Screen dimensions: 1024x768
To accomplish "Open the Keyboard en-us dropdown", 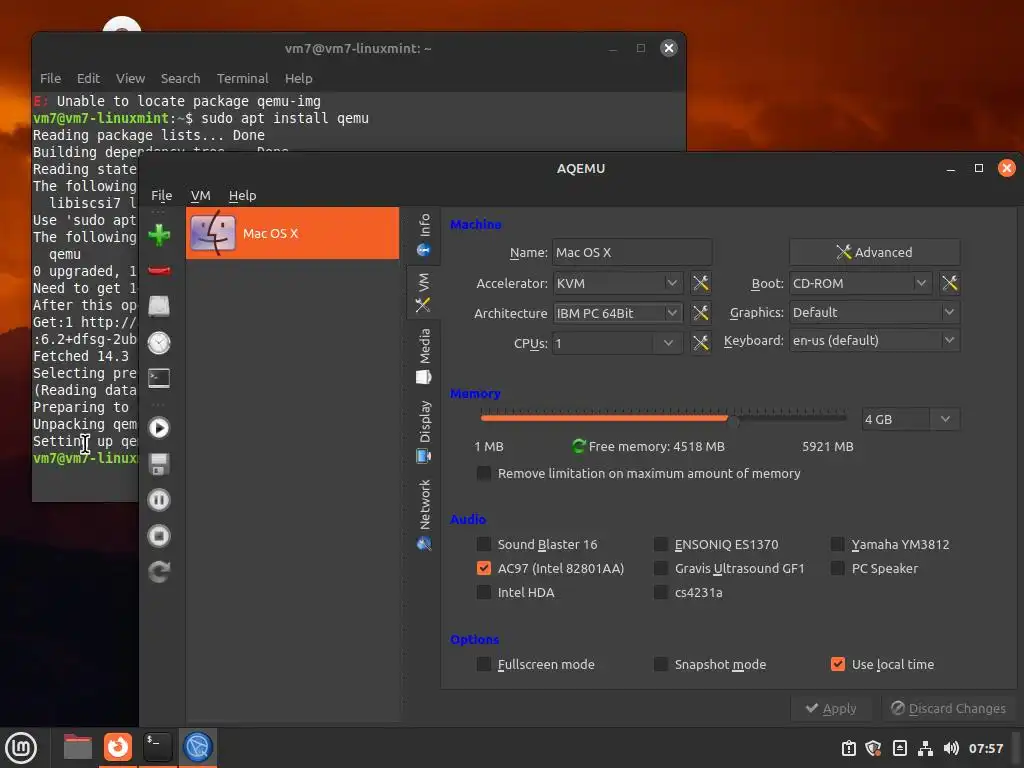I will point(874,340).
